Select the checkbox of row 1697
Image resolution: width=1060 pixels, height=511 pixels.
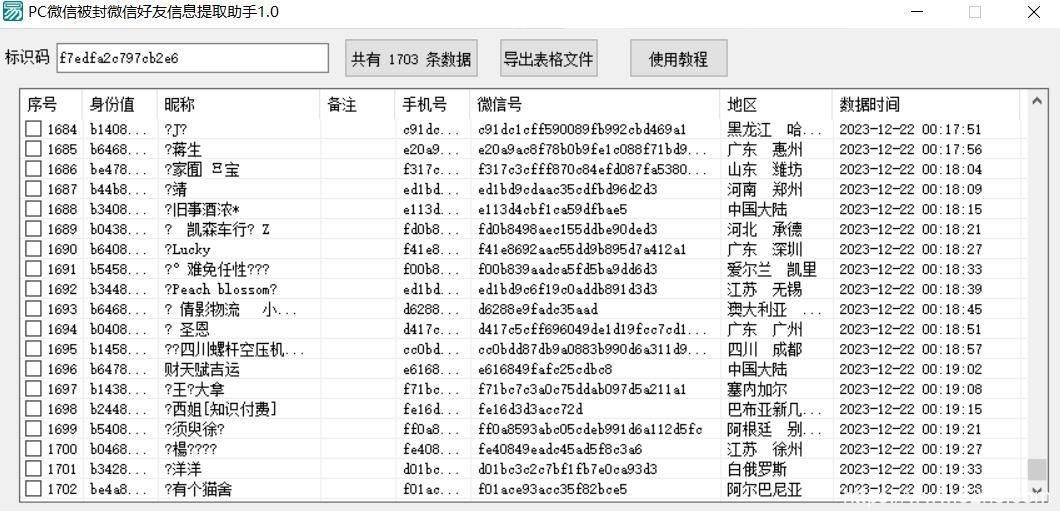point(34,389)
